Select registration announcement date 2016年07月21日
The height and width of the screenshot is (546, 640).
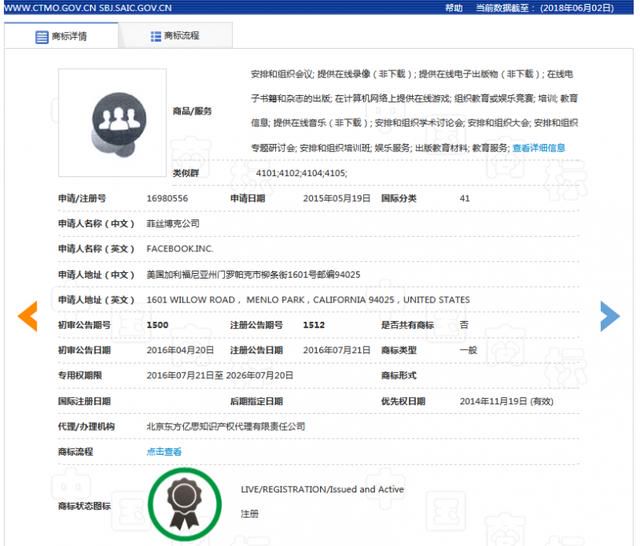[x=337, y=350]
